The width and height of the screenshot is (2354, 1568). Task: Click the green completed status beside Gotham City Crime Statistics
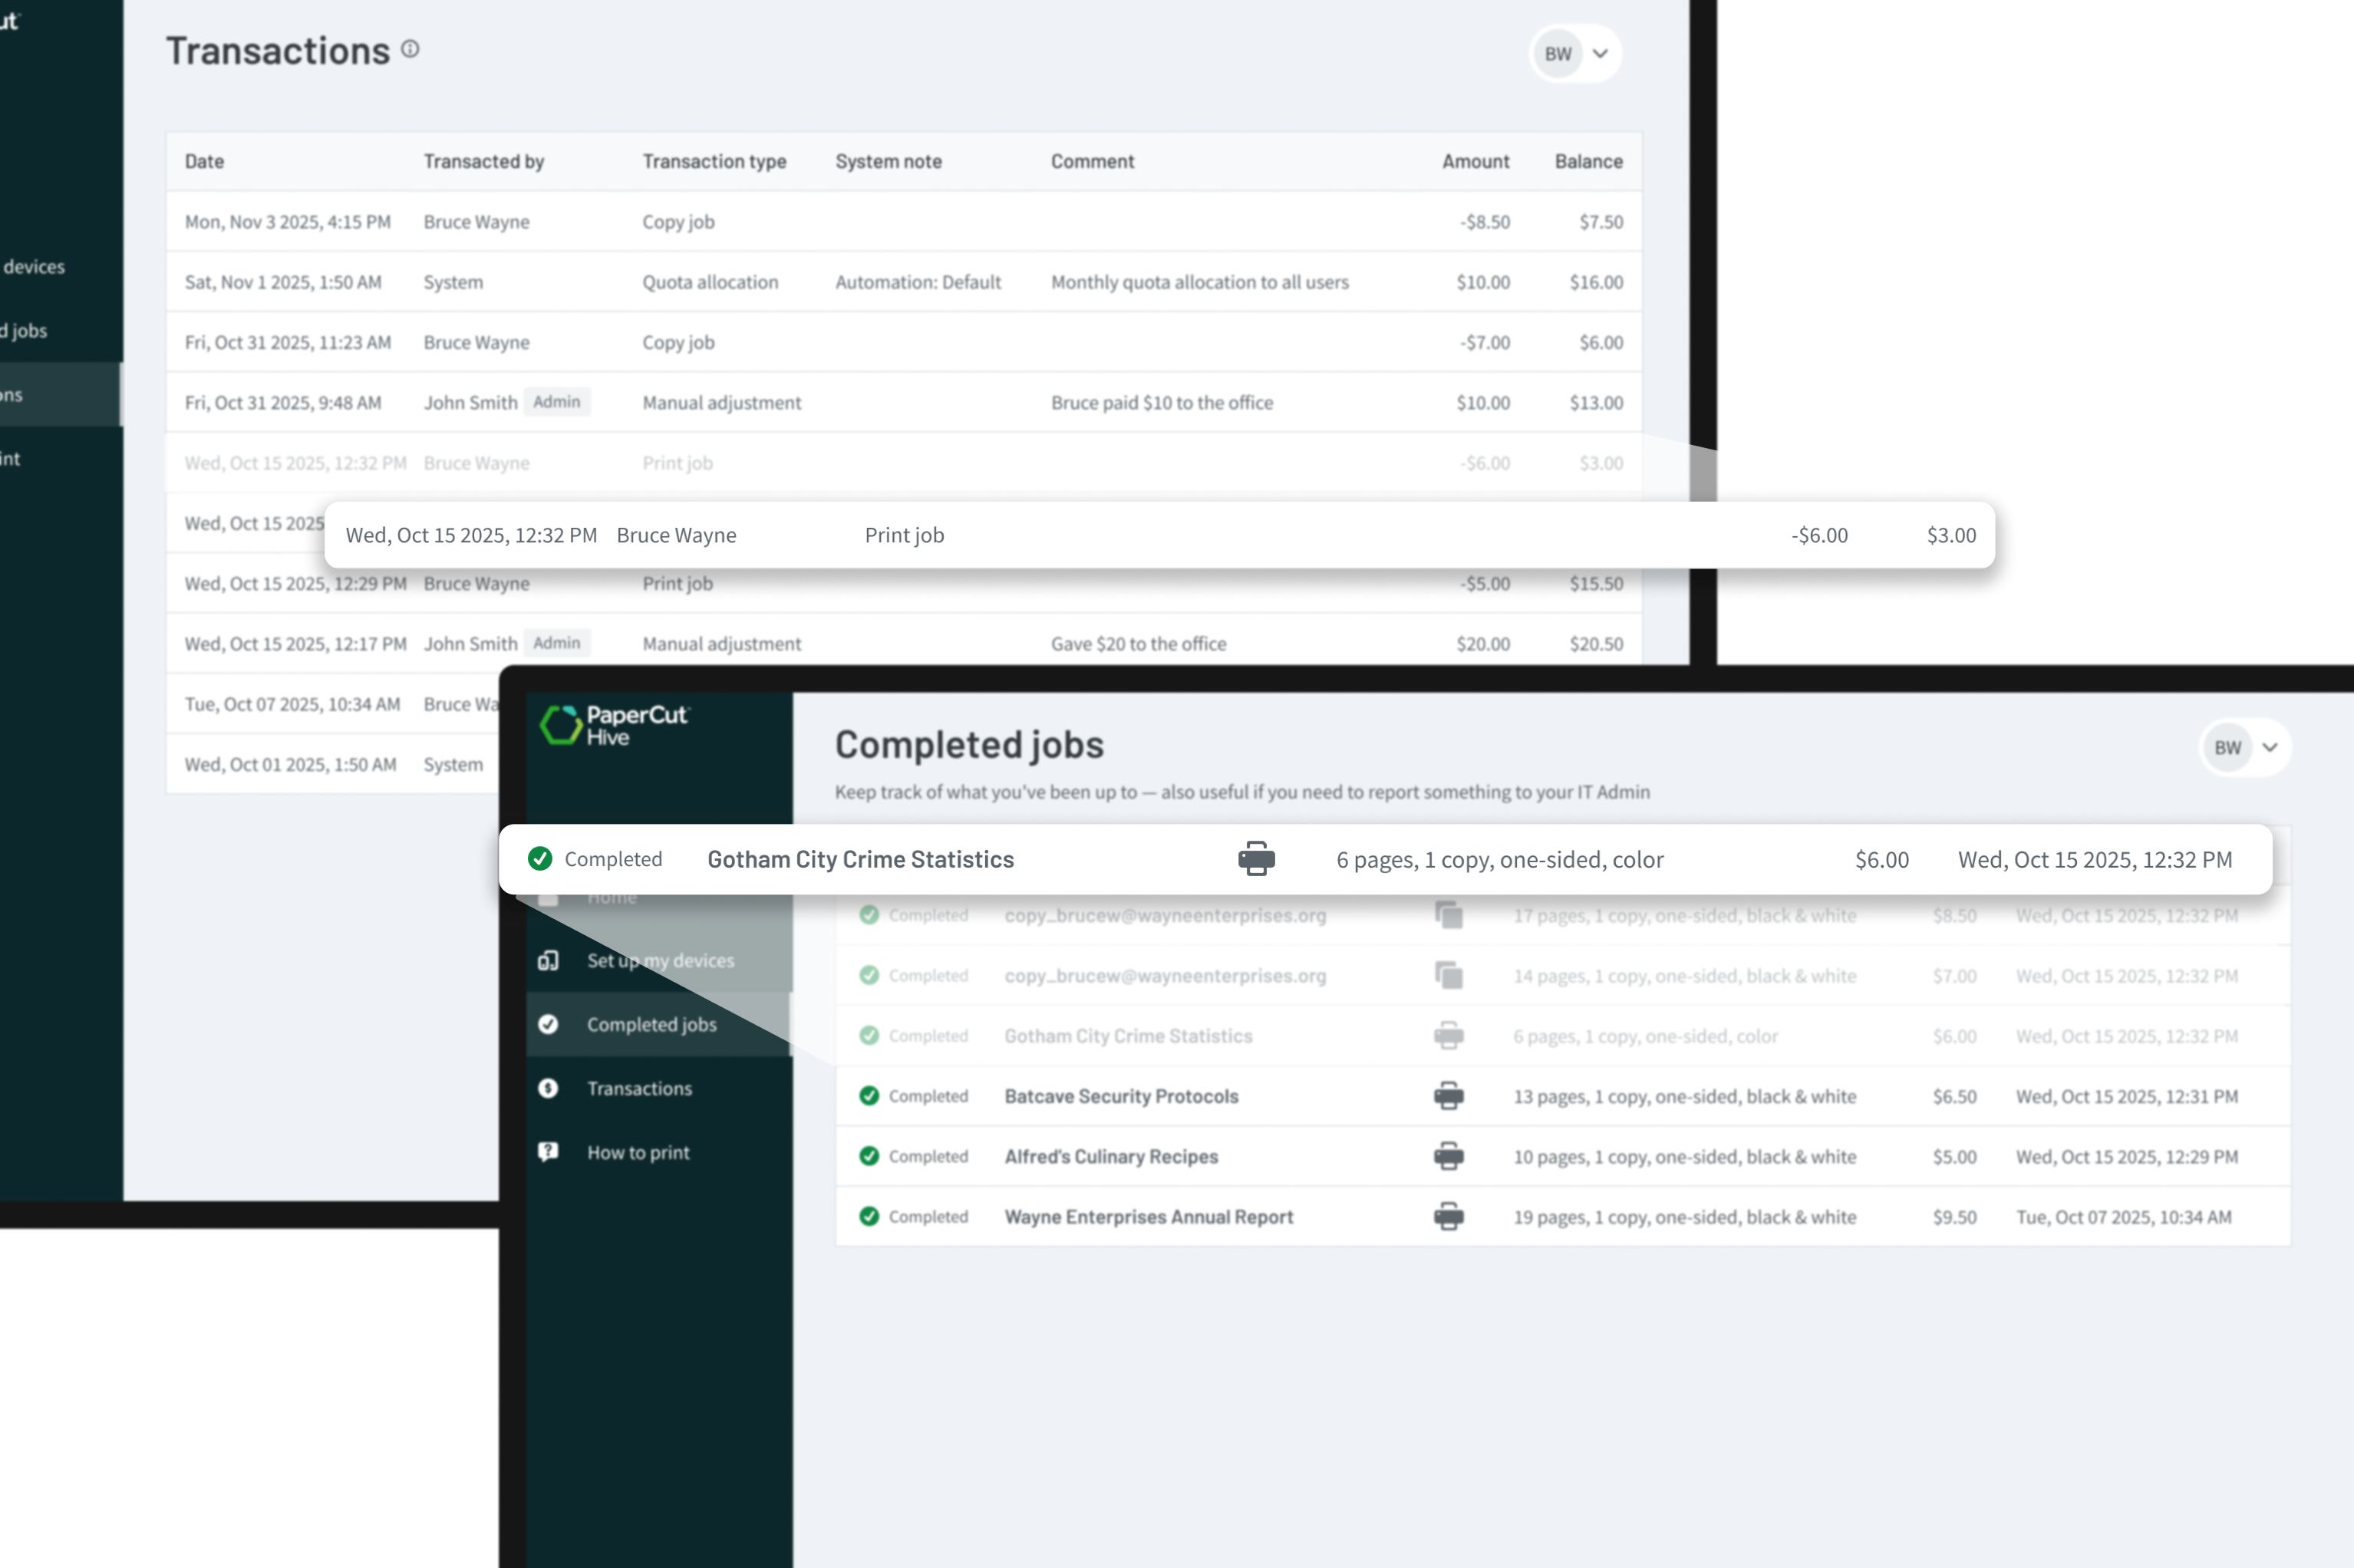(541, 858)
